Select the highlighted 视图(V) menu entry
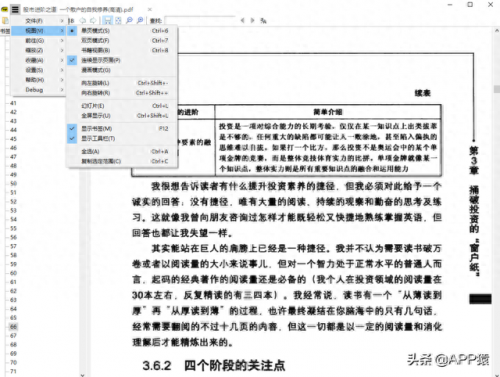Image resolution: width=500 pixels, height=377 pixels. [x=39, y=31]
